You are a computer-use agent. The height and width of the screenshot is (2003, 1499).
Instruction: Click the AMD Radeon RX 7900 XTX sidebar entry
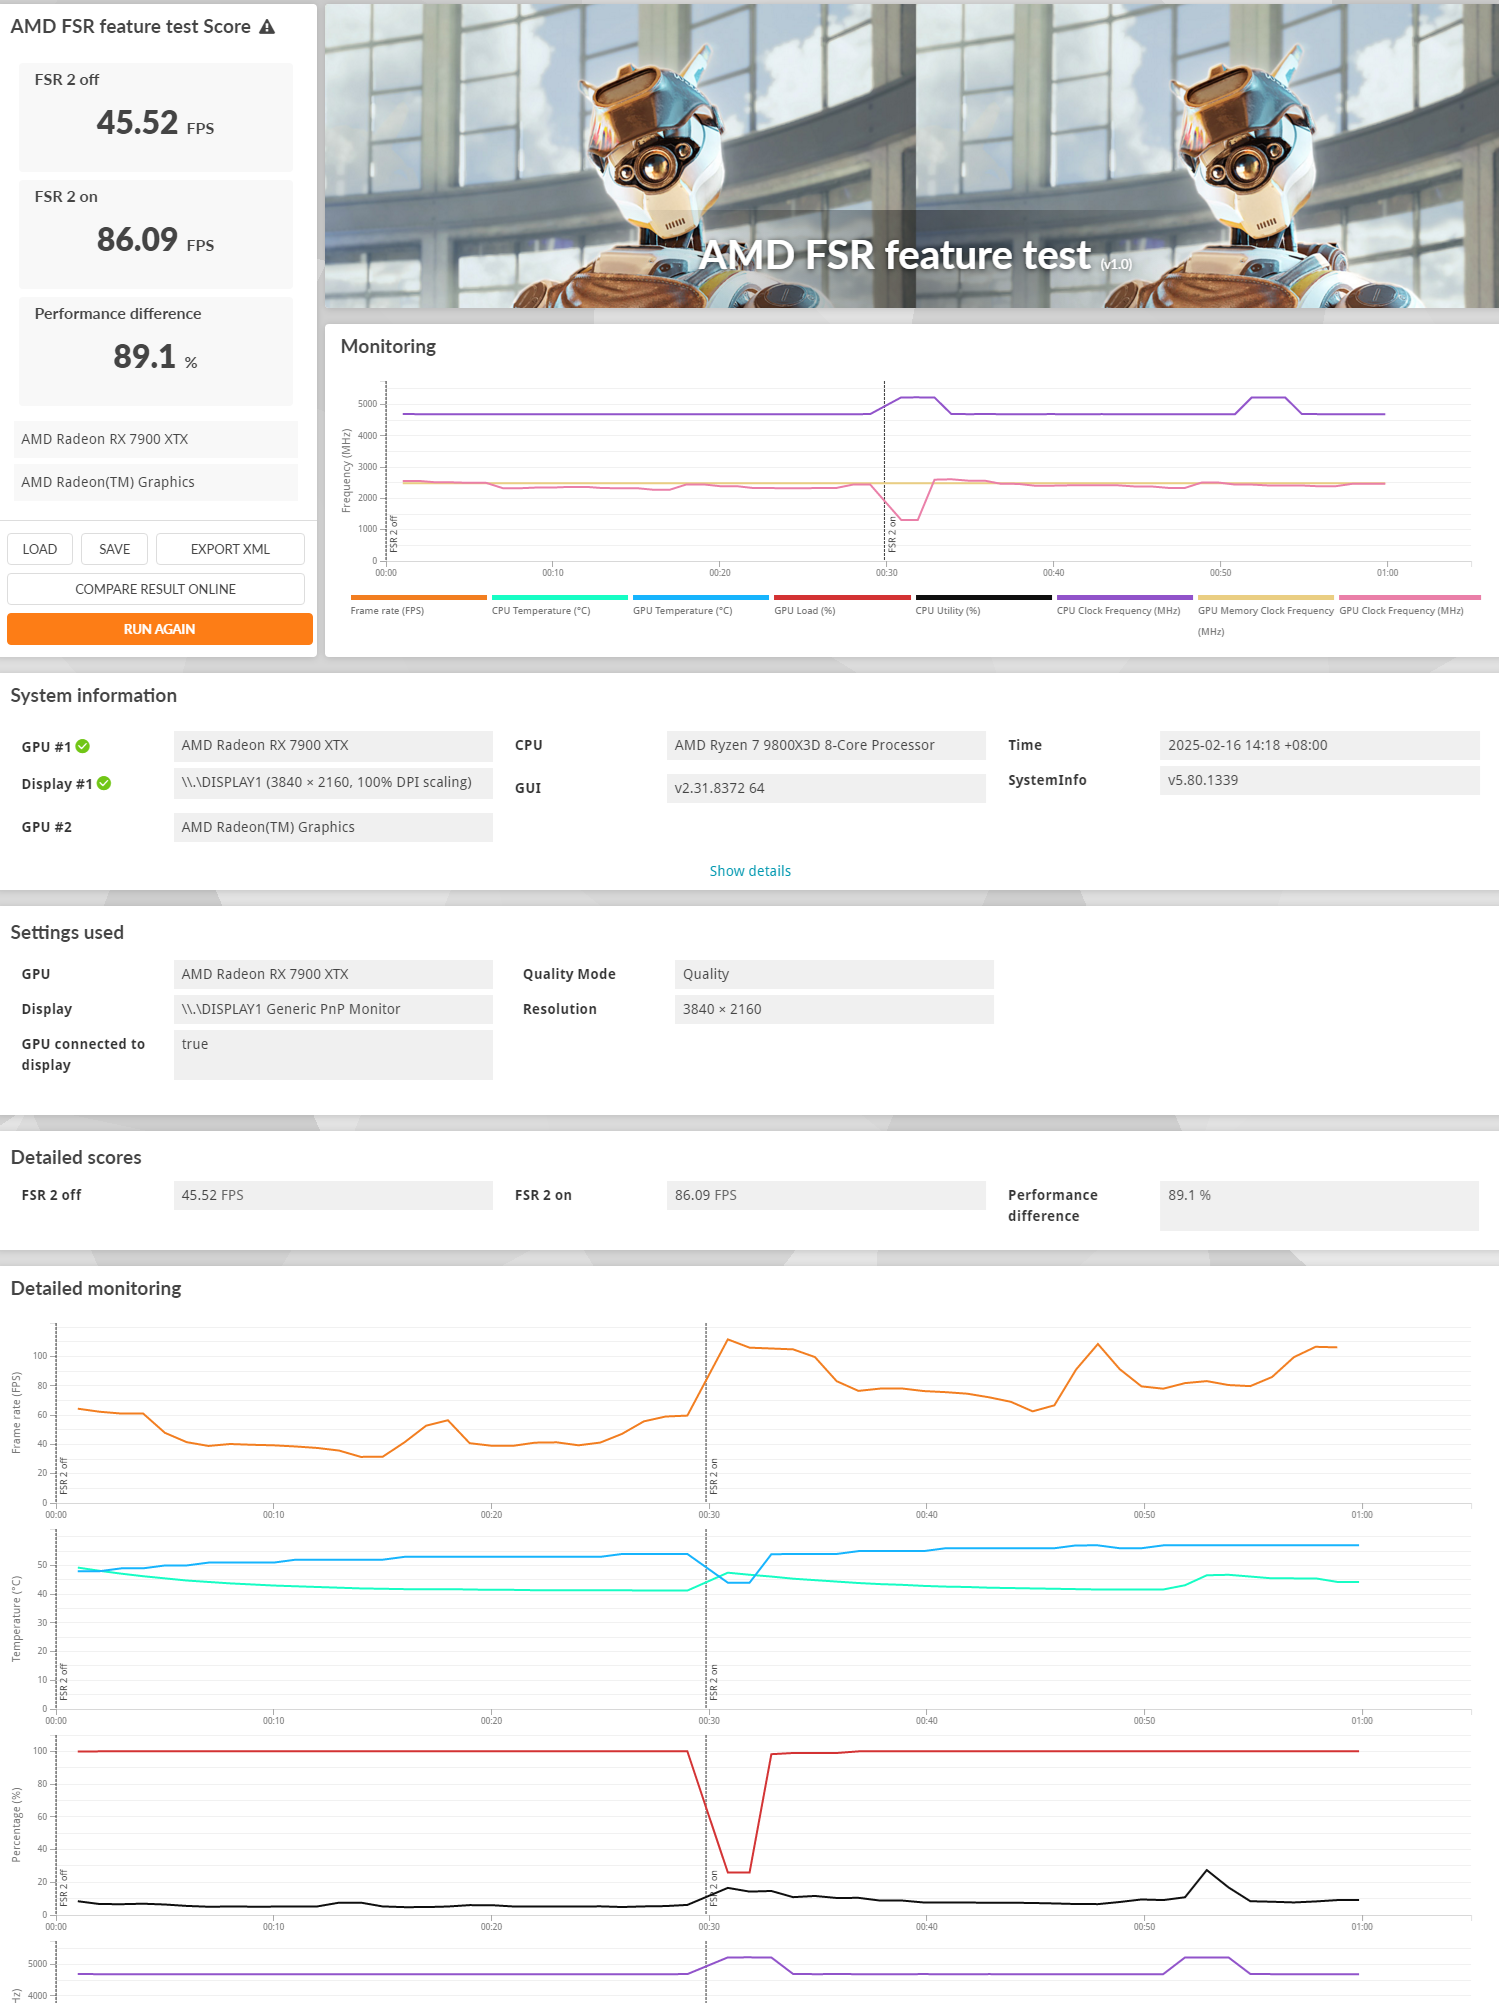(156, 439)
